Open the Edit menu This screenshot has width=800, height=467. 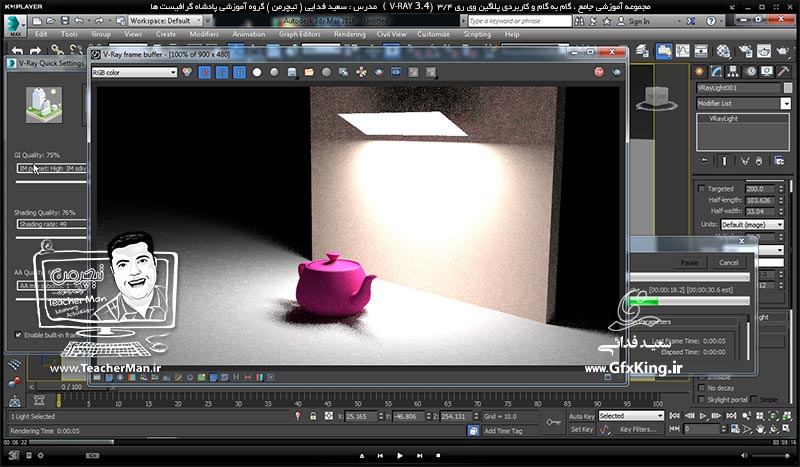(x=41, y=34)
